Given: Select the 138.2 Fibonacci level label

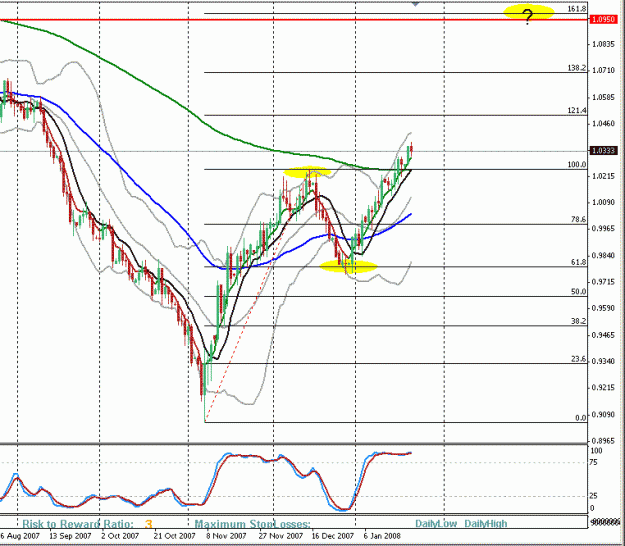Looking at the screenshot, I should [577, 68].
